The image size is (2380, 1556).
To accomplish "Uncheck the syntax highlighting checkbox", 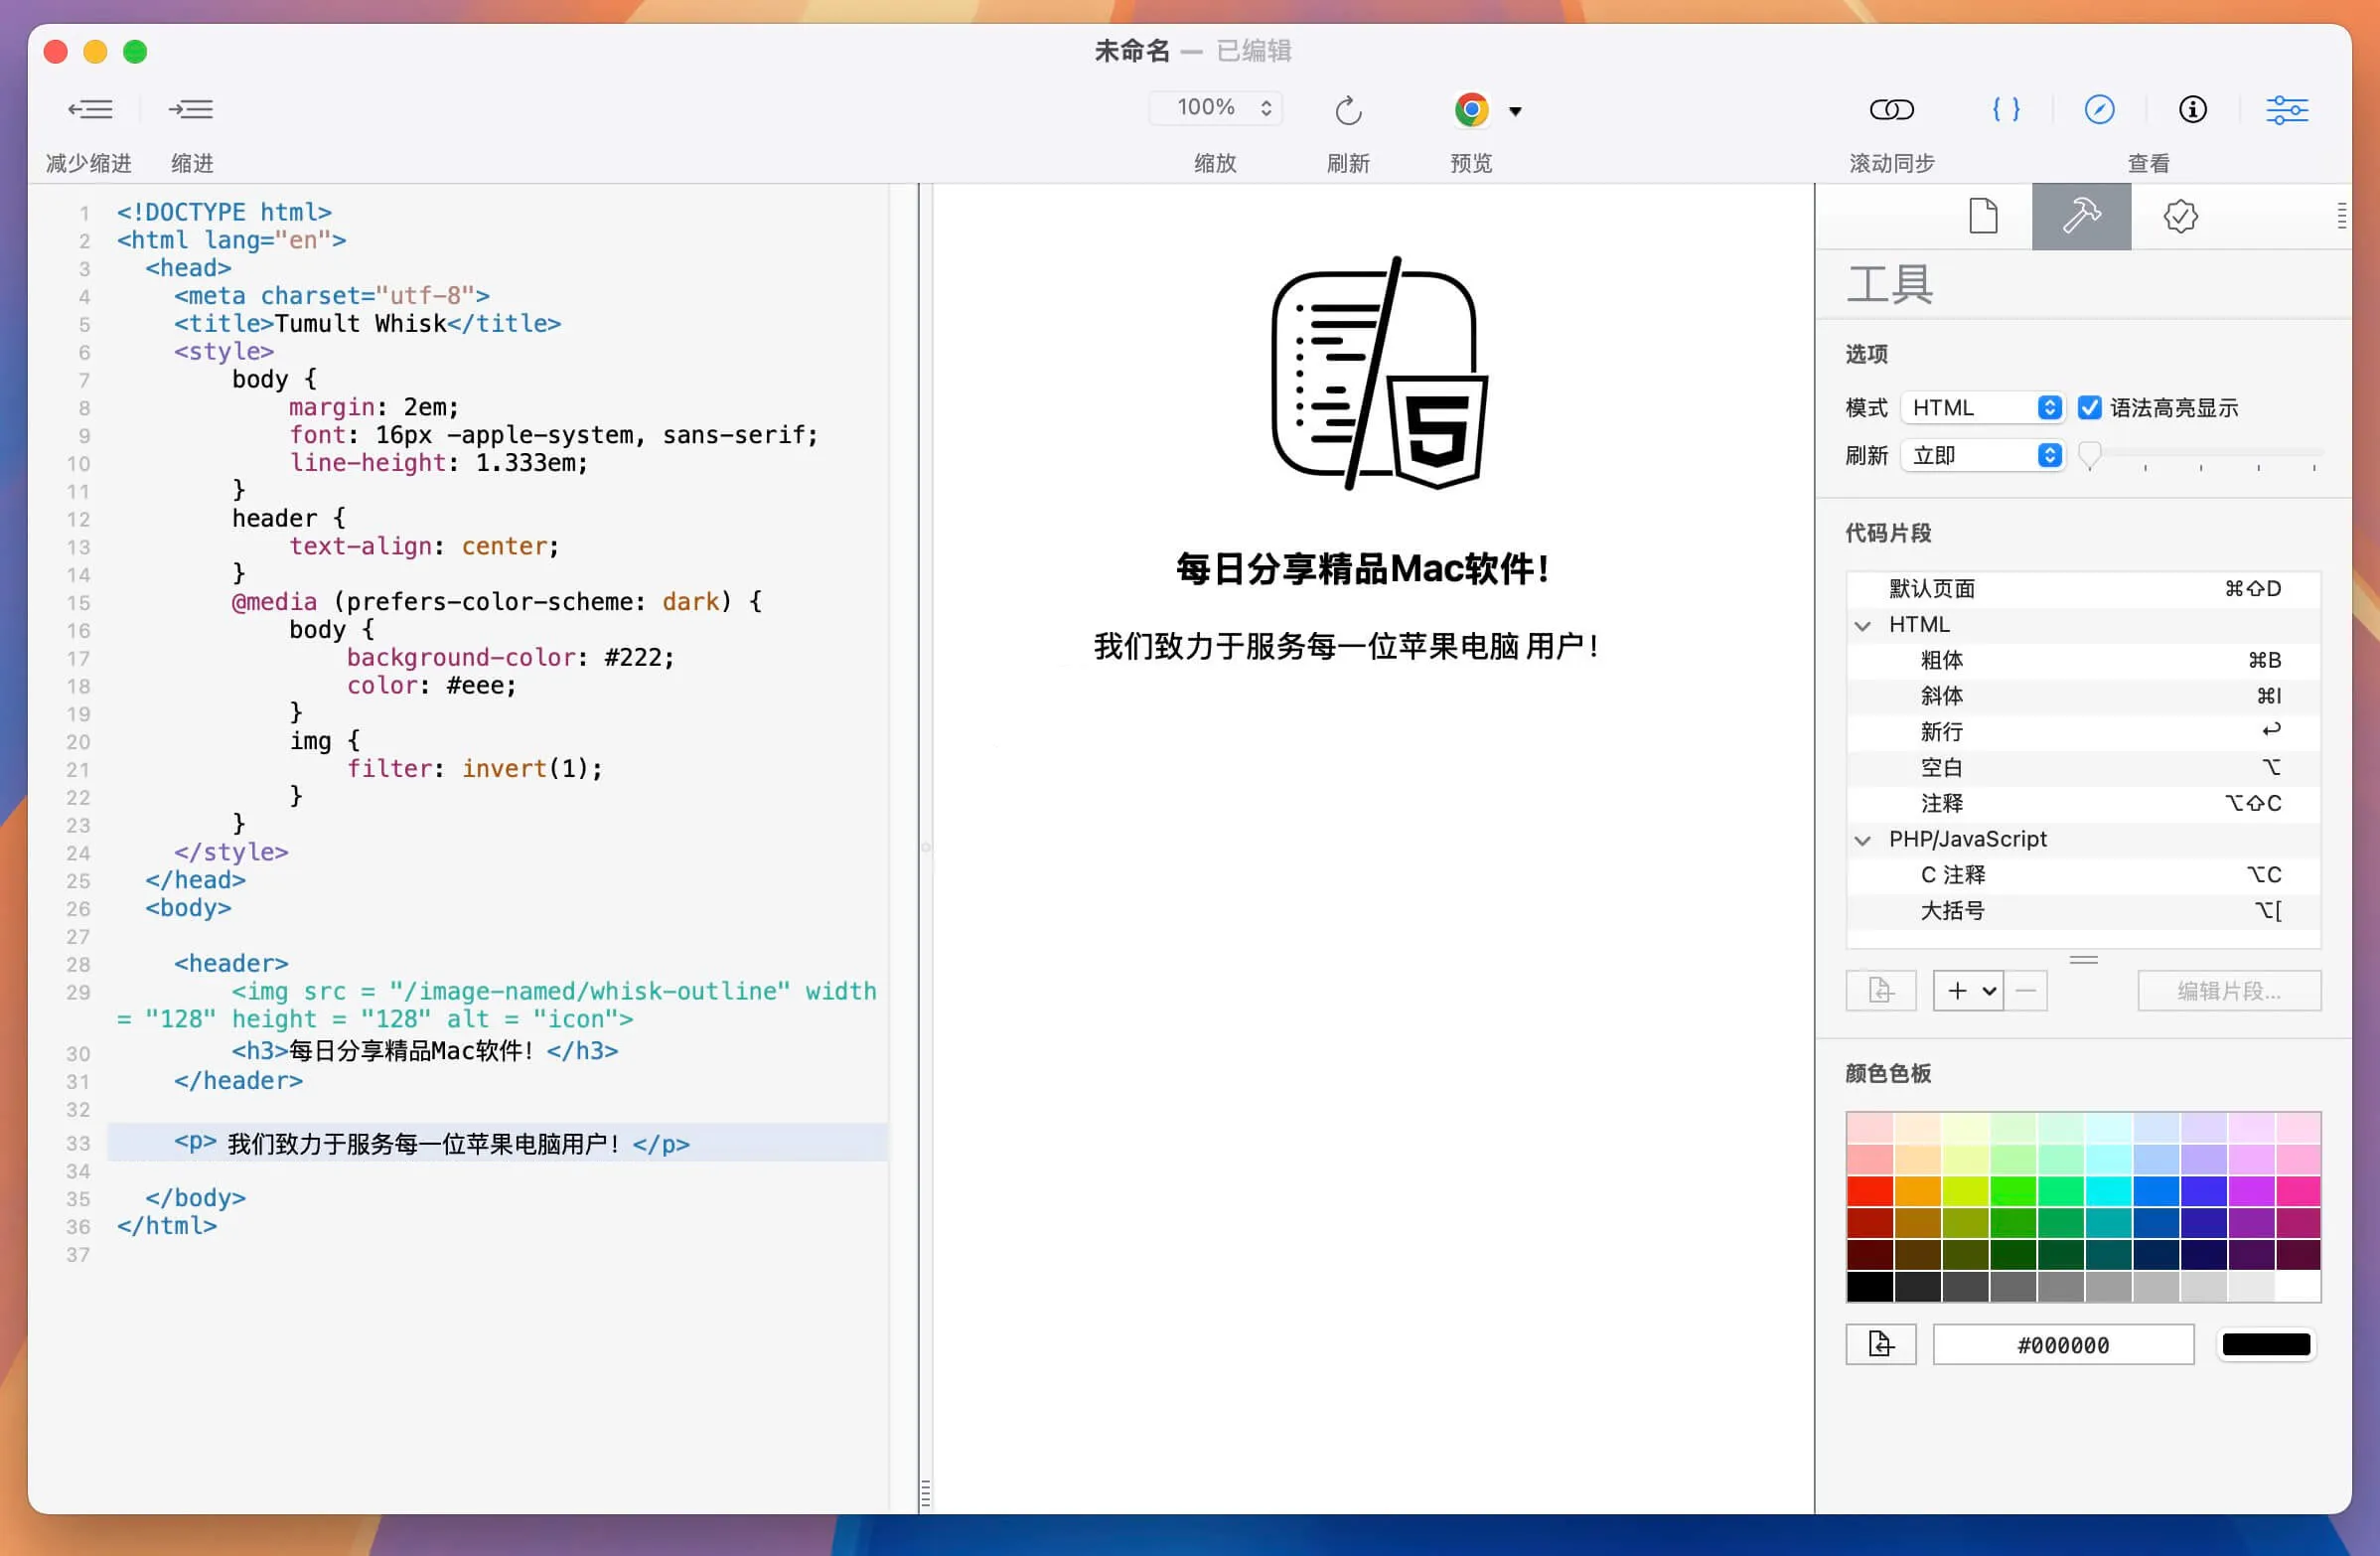I will pos(2089,407).
